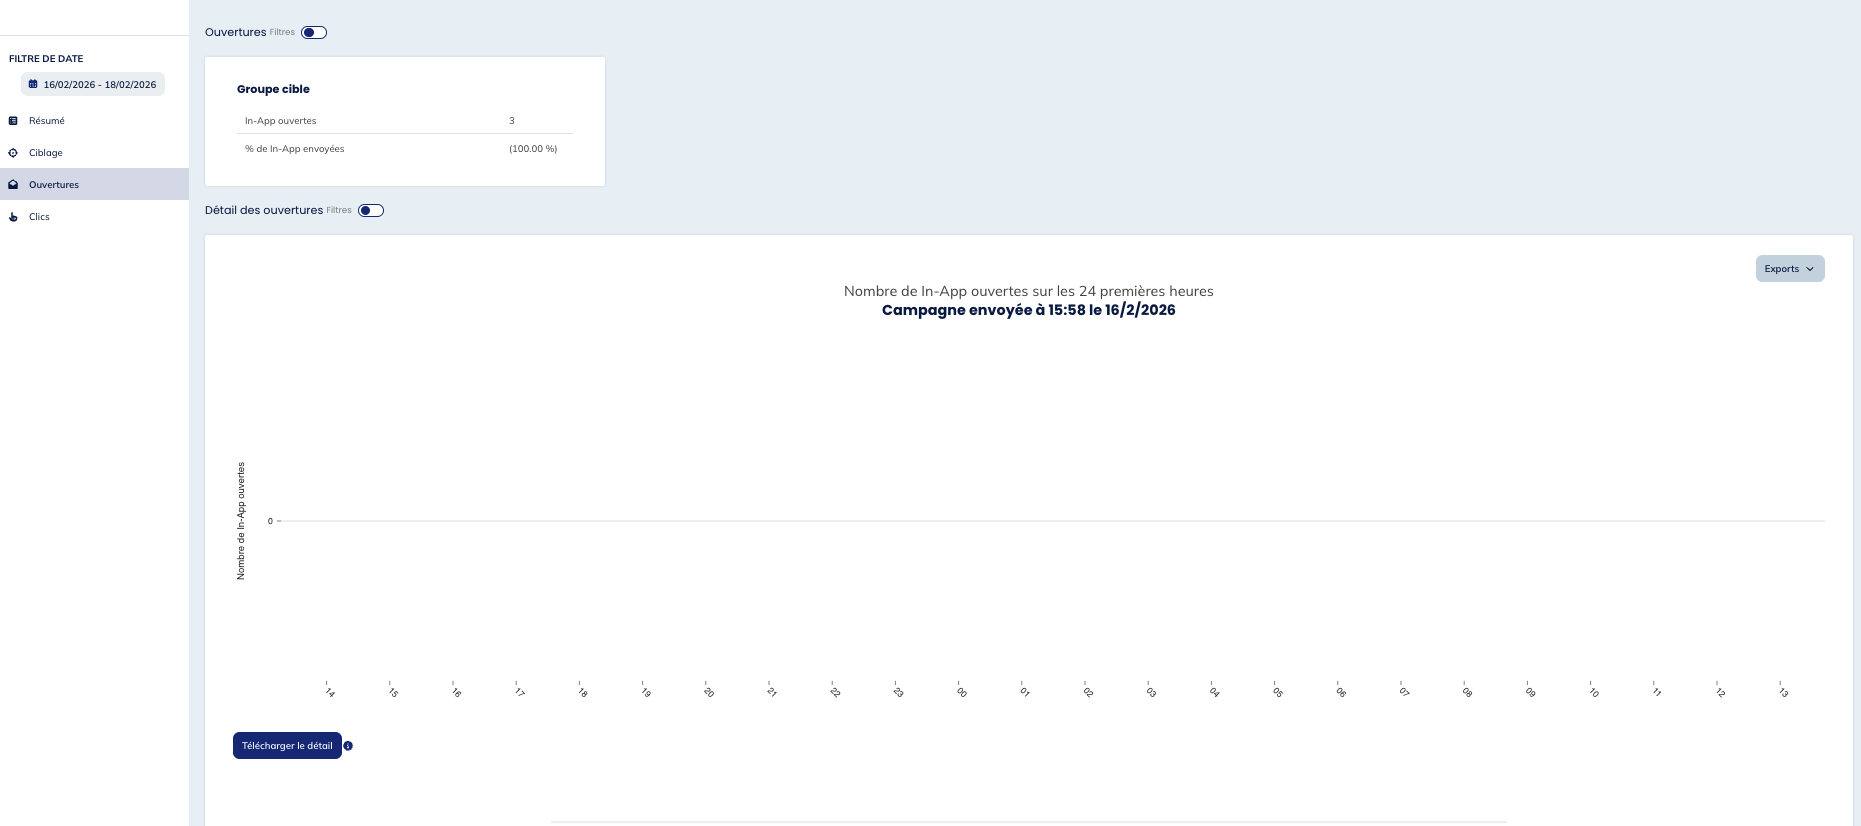Screen dimensions: 1861x826
Task: Enable the Filtres switch for Détail des ouvertures
Action: pos(371,211)
